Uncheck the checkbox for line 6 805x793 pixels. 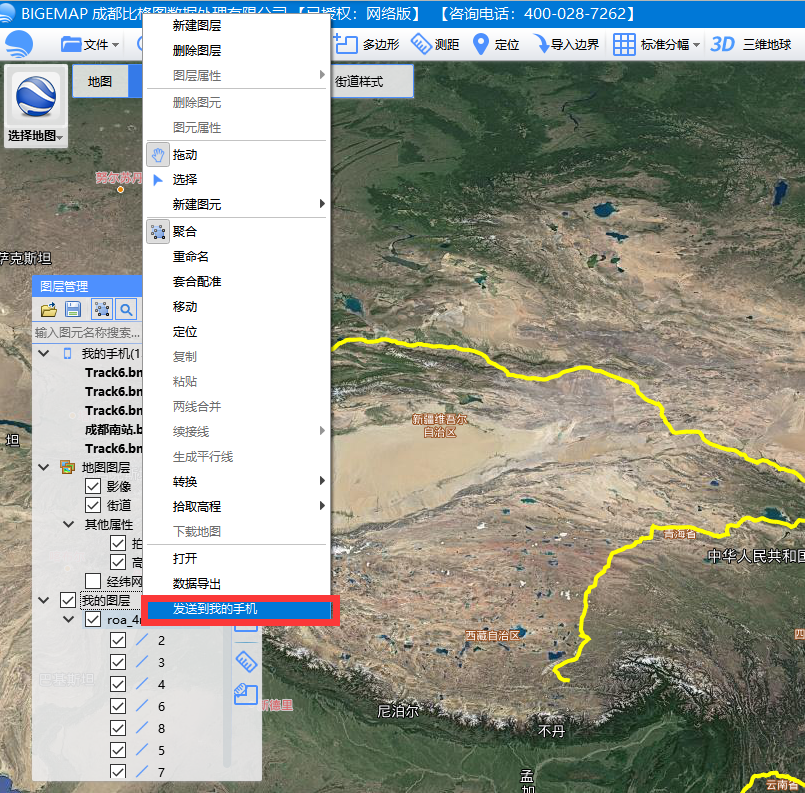point(118,706)
